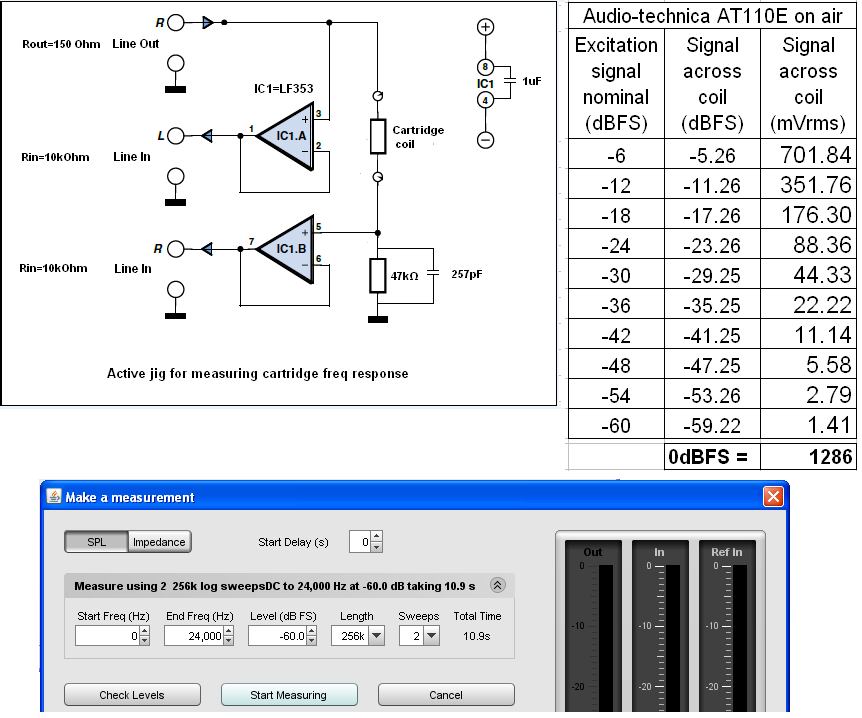Raise Level (dB FS) with up arrow

point(312,631)
